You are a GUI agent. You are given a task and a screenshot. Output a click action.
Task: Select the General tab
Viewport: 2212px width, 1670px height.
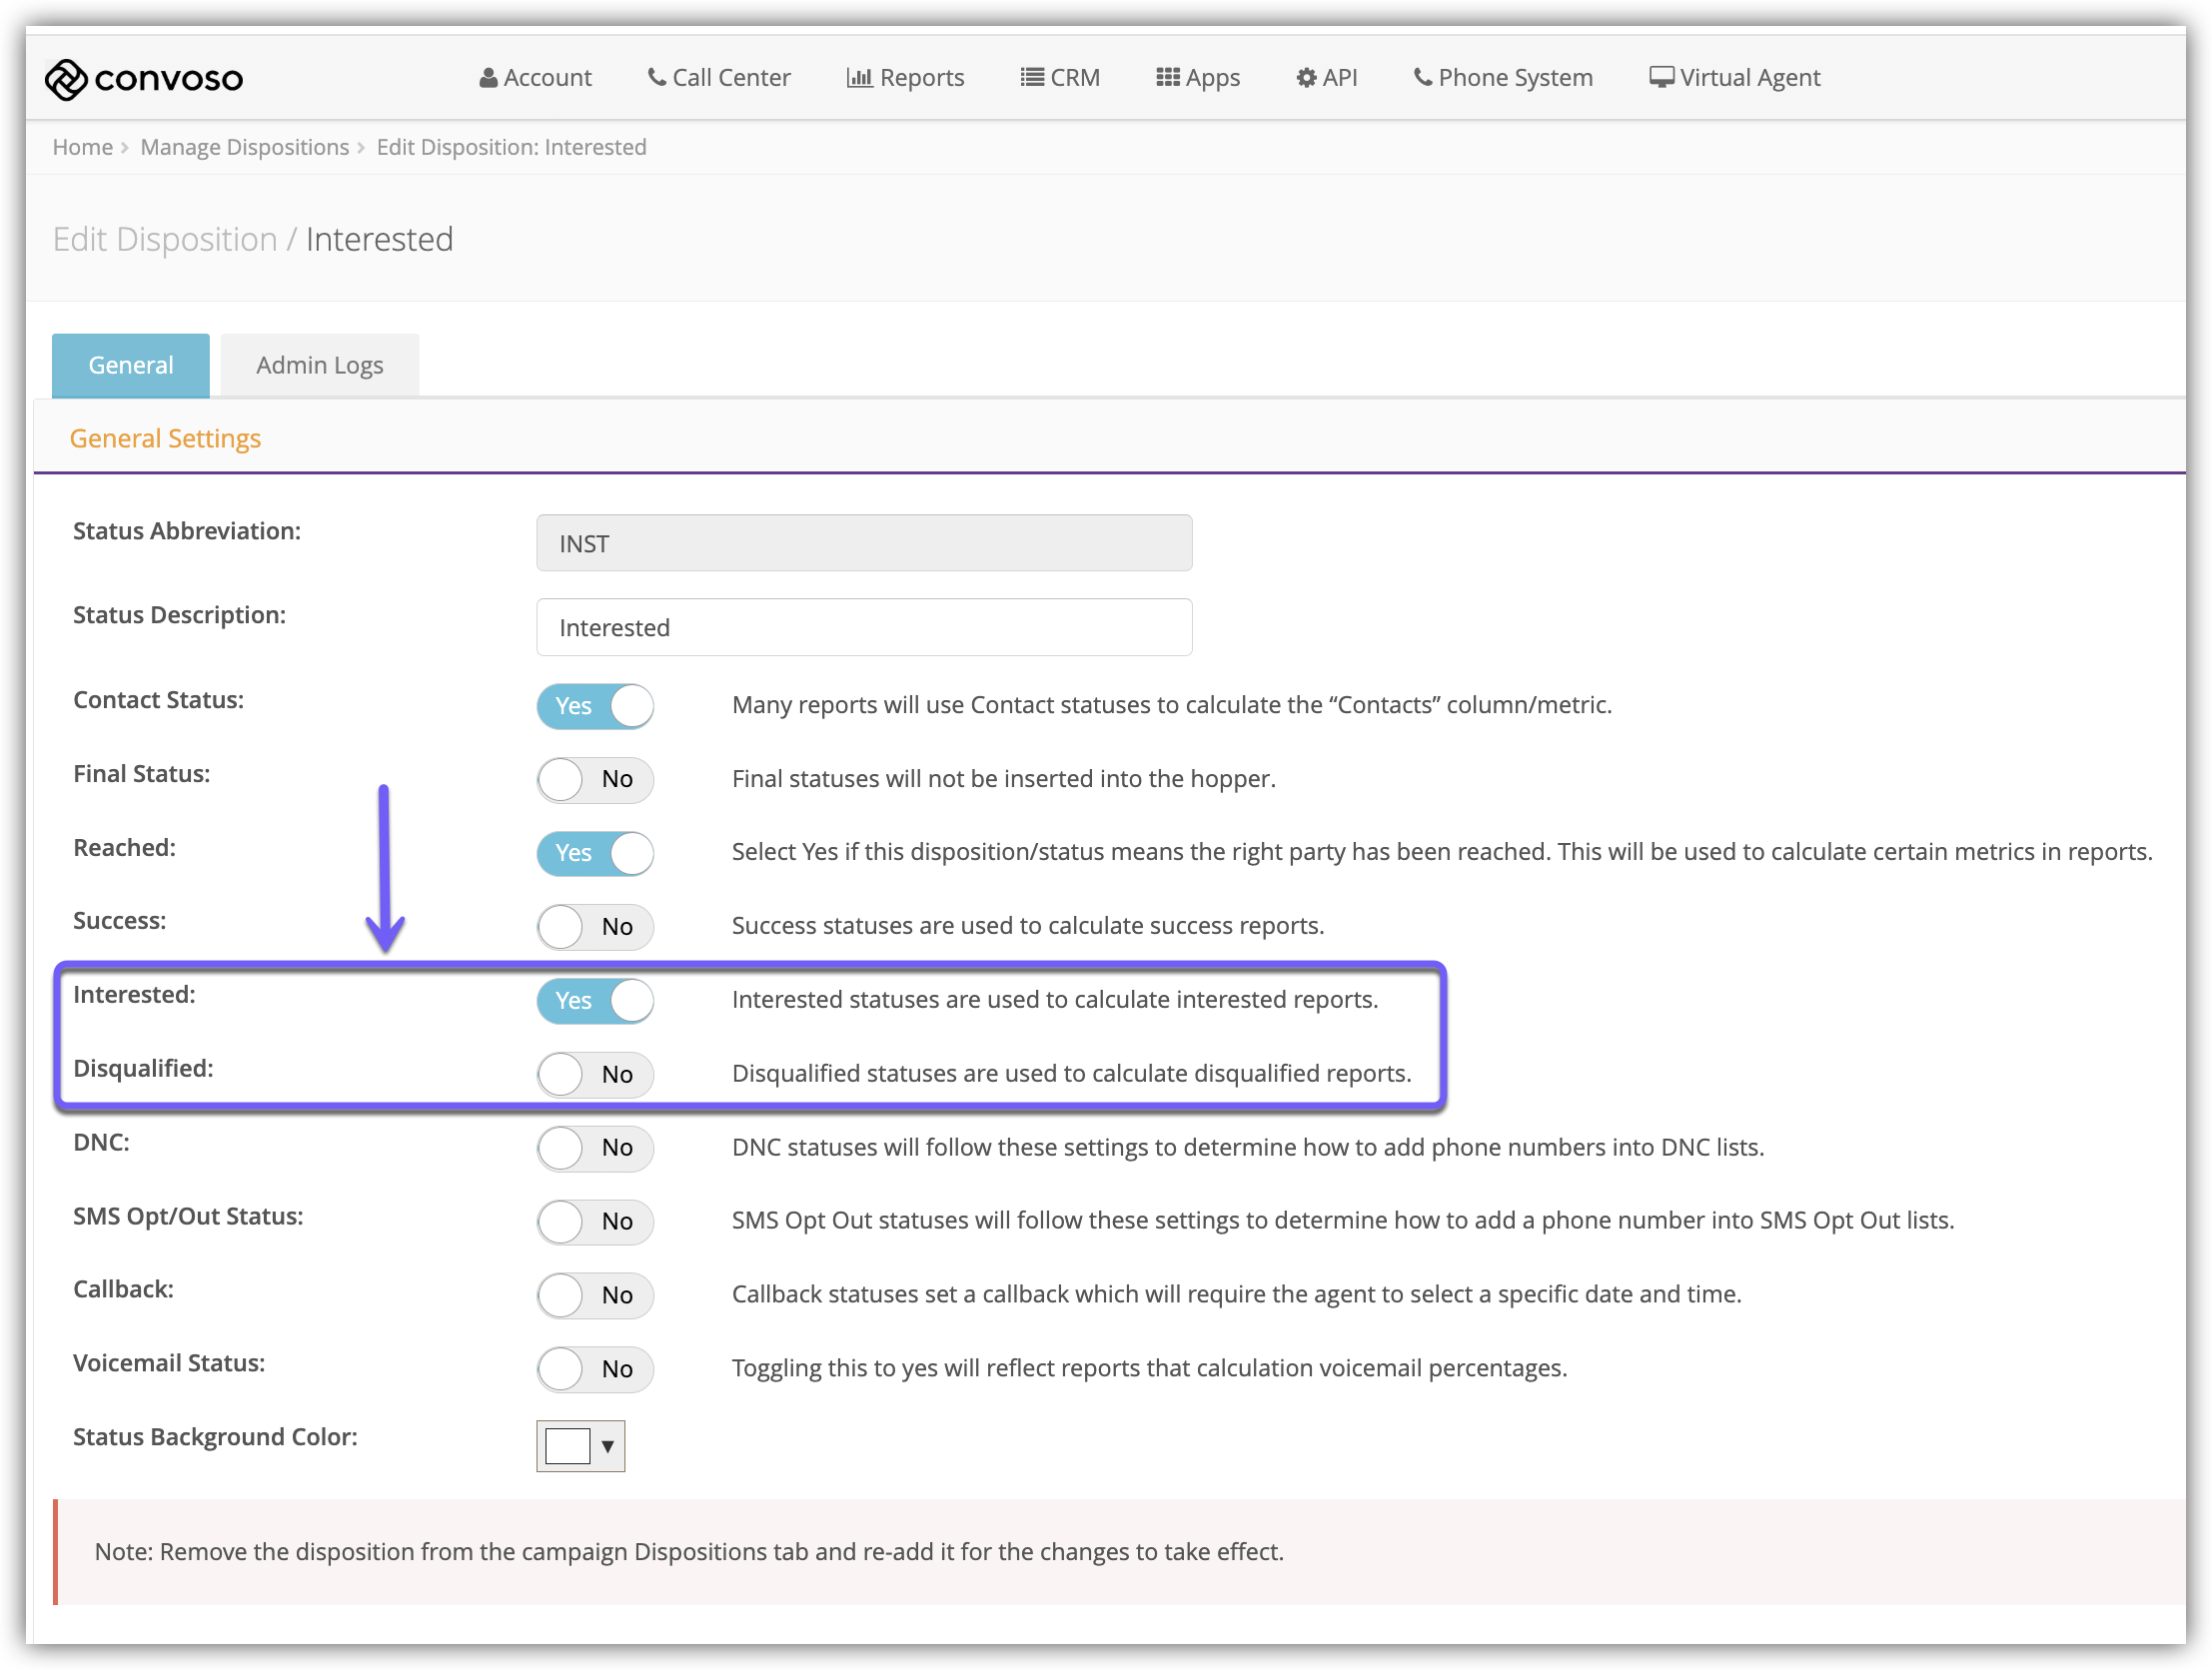pos(131,366)
